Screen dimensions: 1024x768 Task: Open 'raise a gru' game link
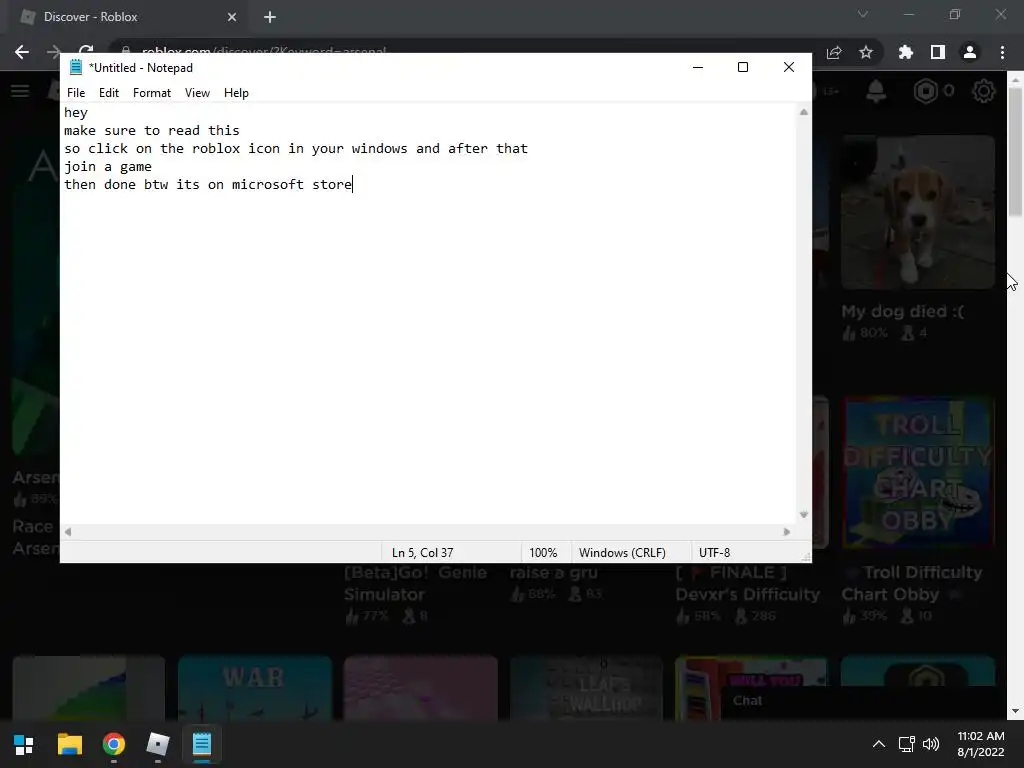coord(554,573)
